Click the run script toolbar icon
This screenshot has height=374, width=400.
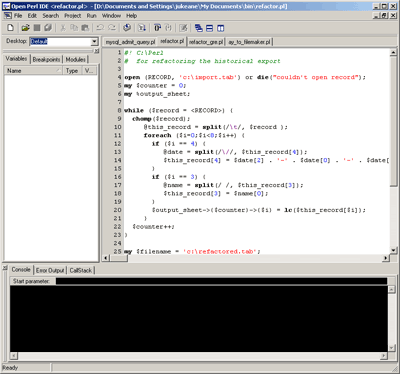[x=127, y=28]
